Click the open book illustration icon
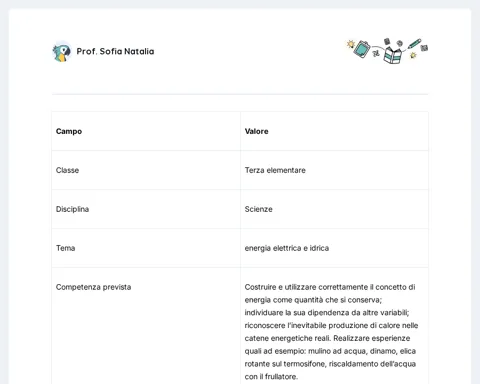Viewport: 480px width, 384px height. 393,55
